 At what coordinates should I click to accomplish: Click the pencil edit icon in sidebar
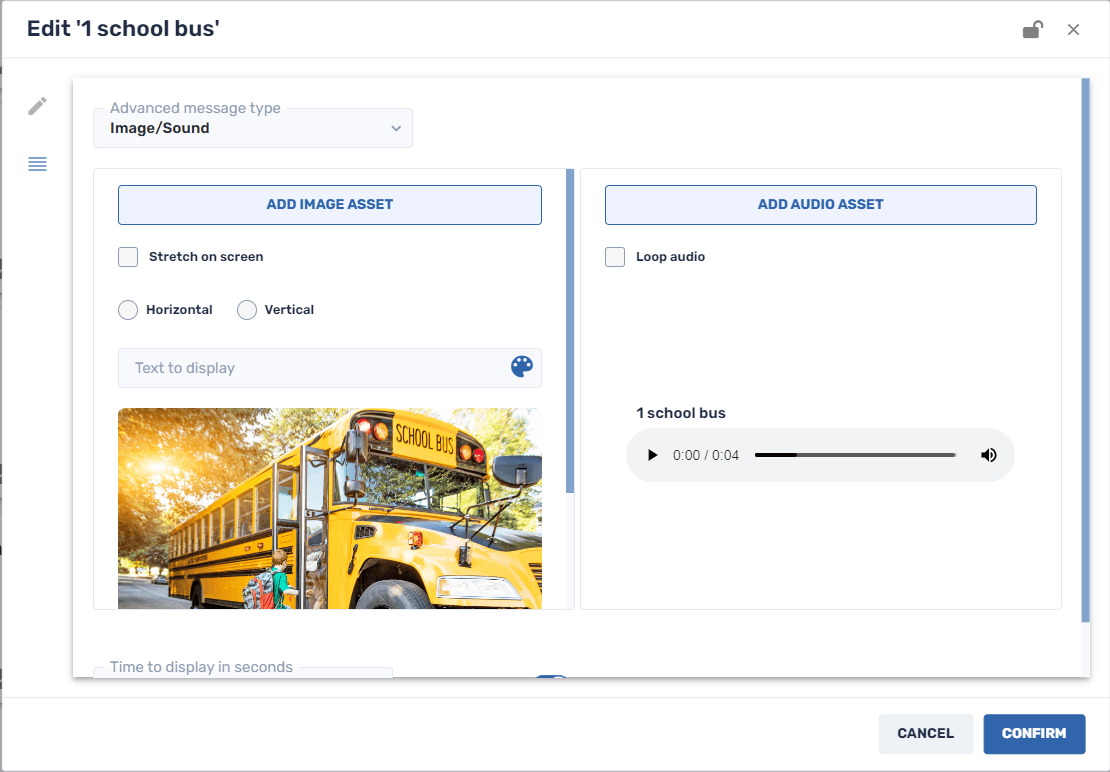[x=38, y=106]
